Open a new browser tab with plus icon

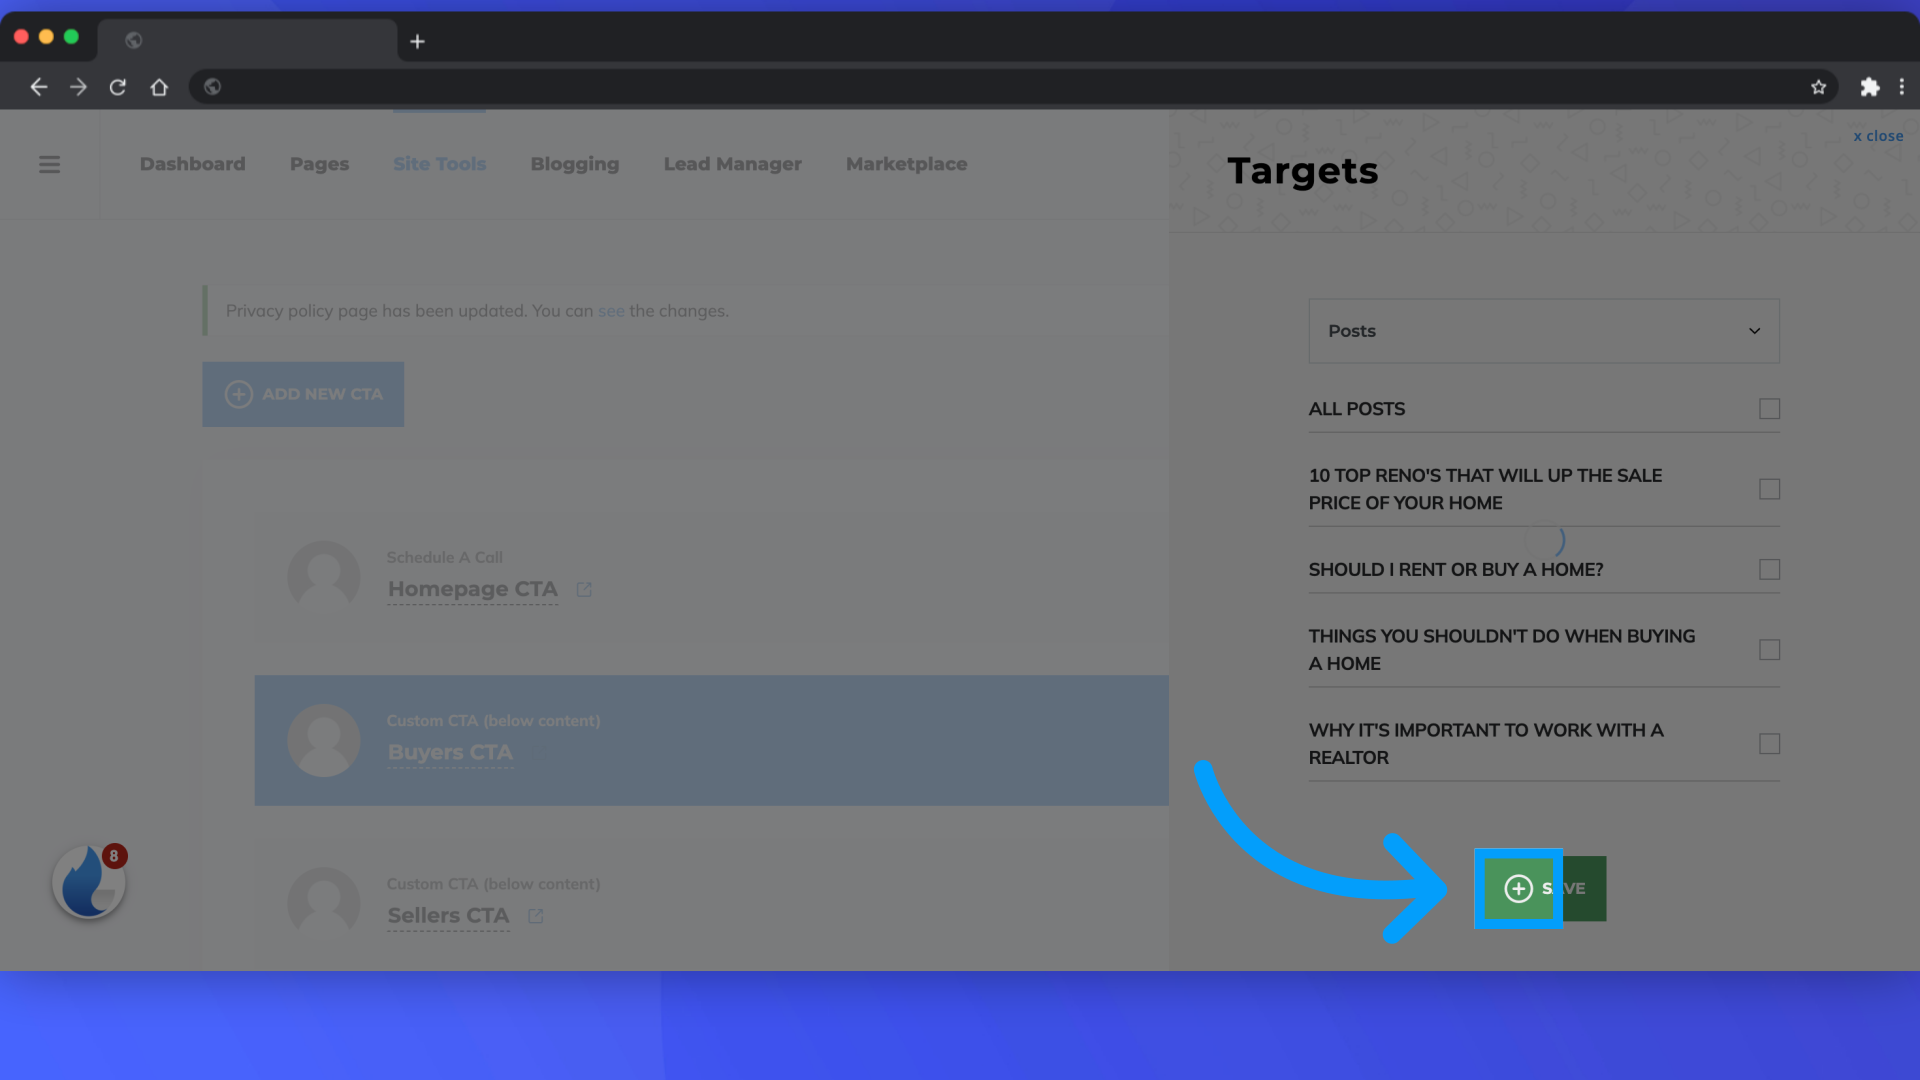(x=418, y=41)
